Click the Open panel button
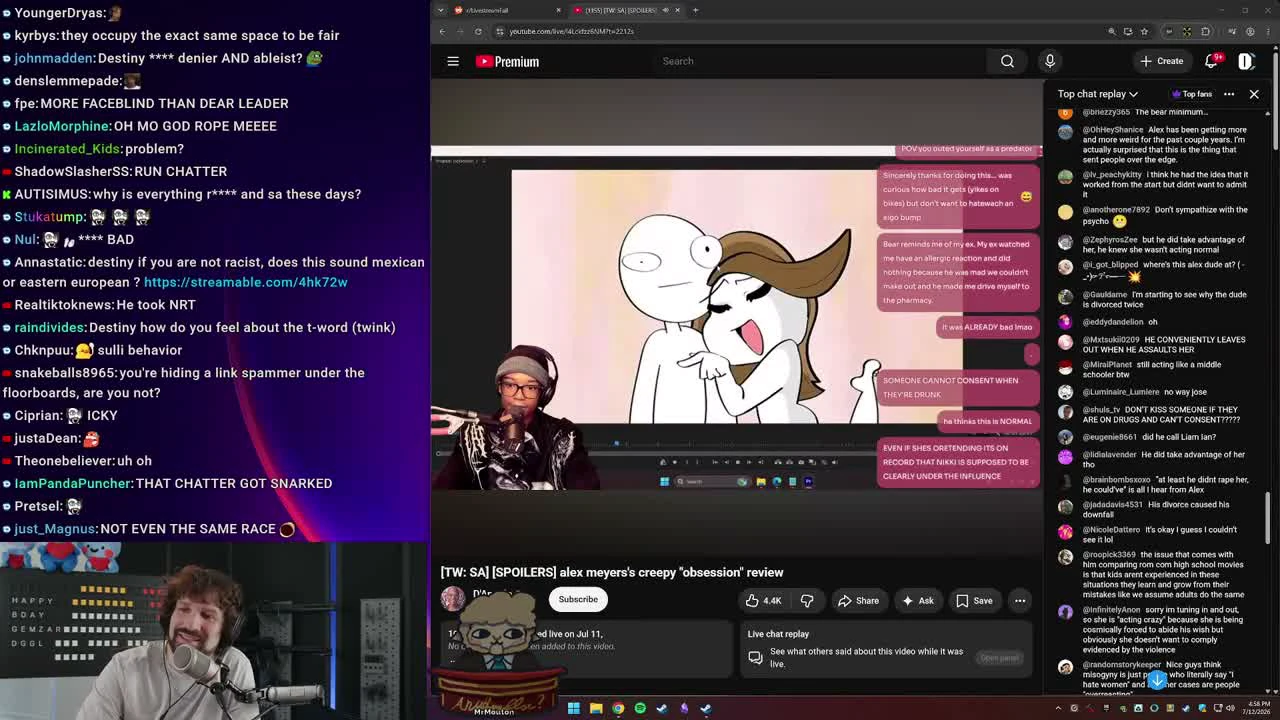 pyautogui.click(x=999, y=658)
